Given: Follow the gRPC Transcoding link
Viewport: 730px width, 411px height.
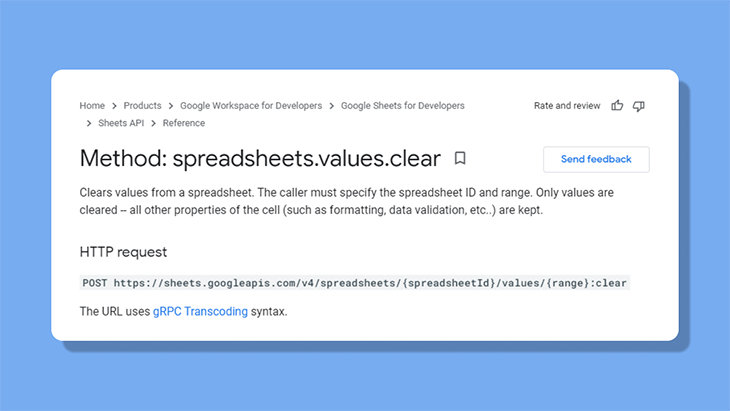Looking at the screenshot, I should click(x=200, y=311).
